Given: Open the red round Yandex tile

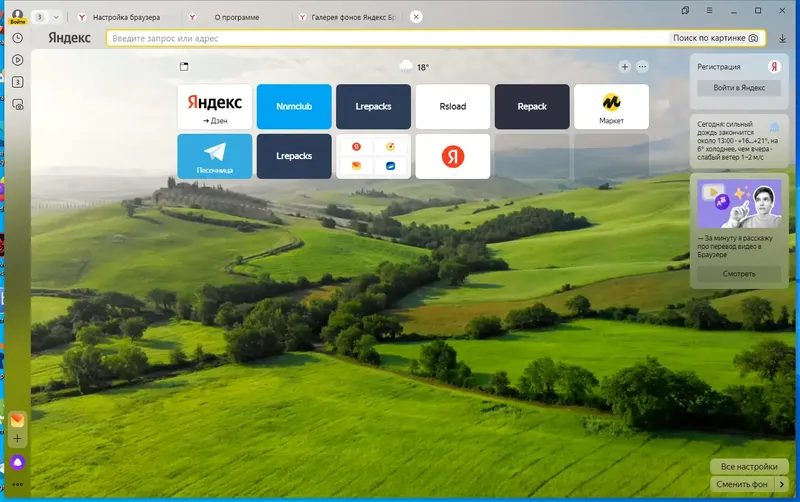Looking at the screenshot, I should tap(453, 156).
